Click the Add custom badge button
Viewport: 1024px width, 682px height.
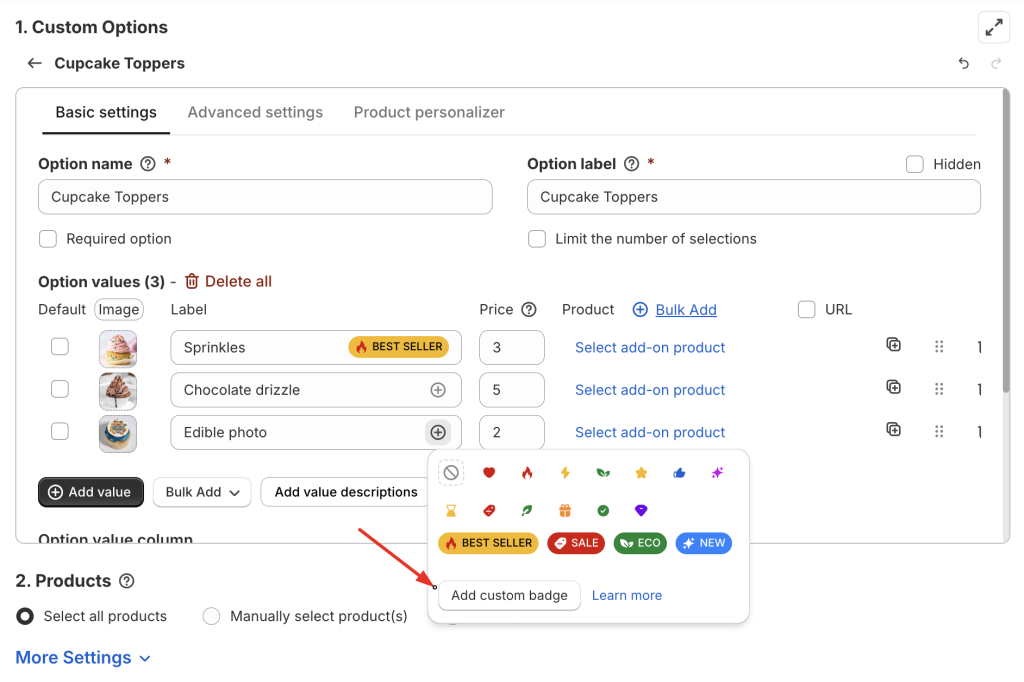point(509,595)
